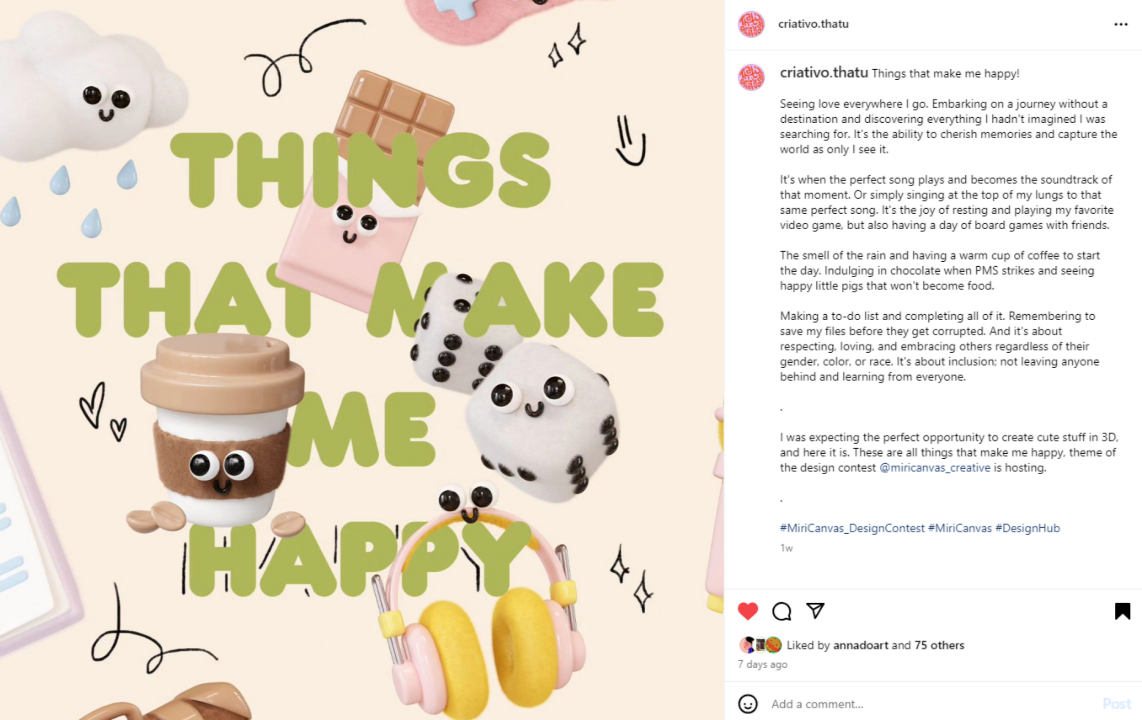Open the #DesignHub hashtag
Screen dimensions: 1142x720
pos(1027,528)
